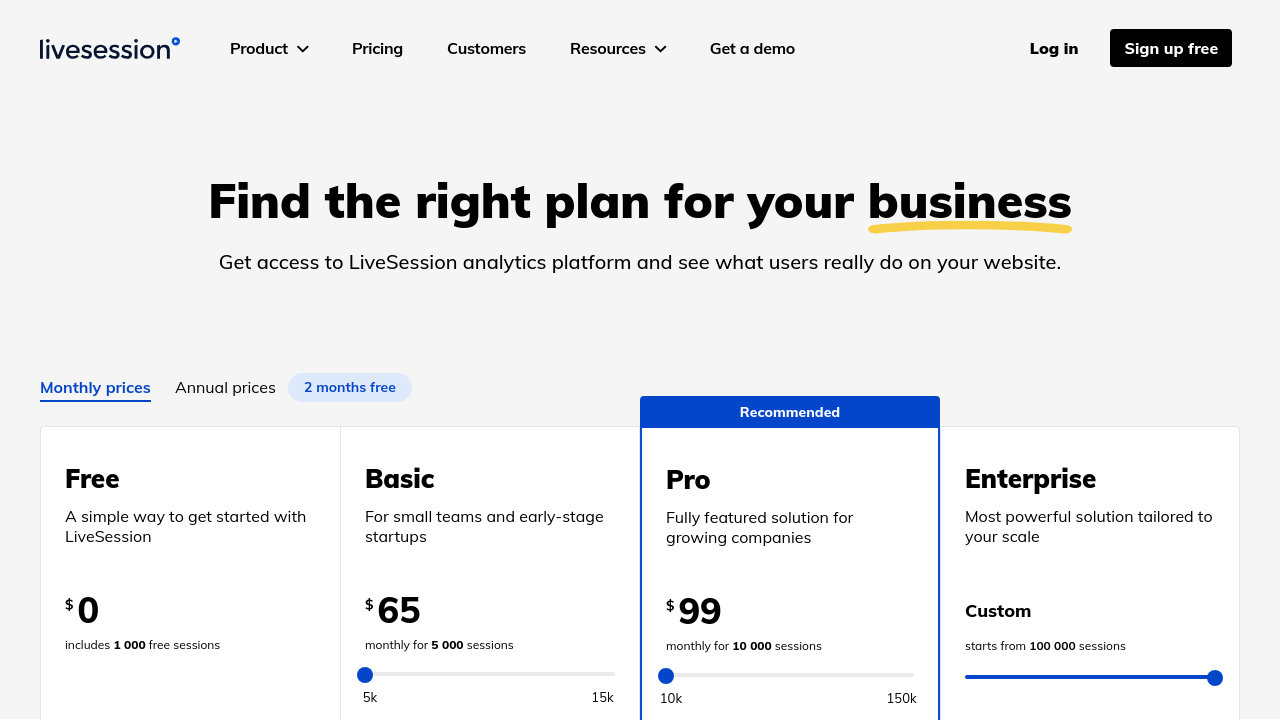Click the Recommended banner on Pro
This screenshot has width=1280, height=720.
[x=790, y=412]
